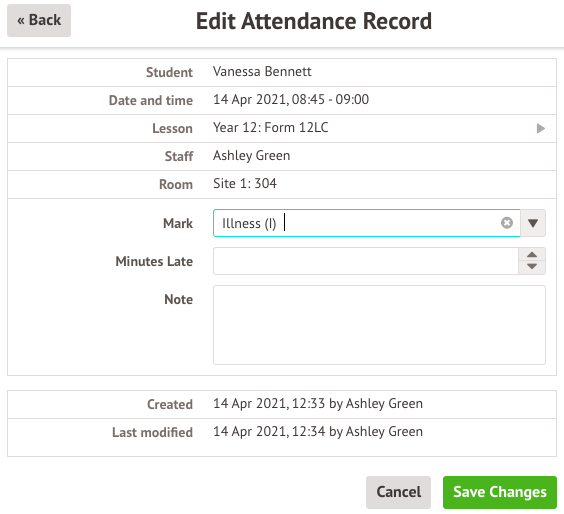Open the Year 12: Form 12LC lesson row

tap(282, 128)
